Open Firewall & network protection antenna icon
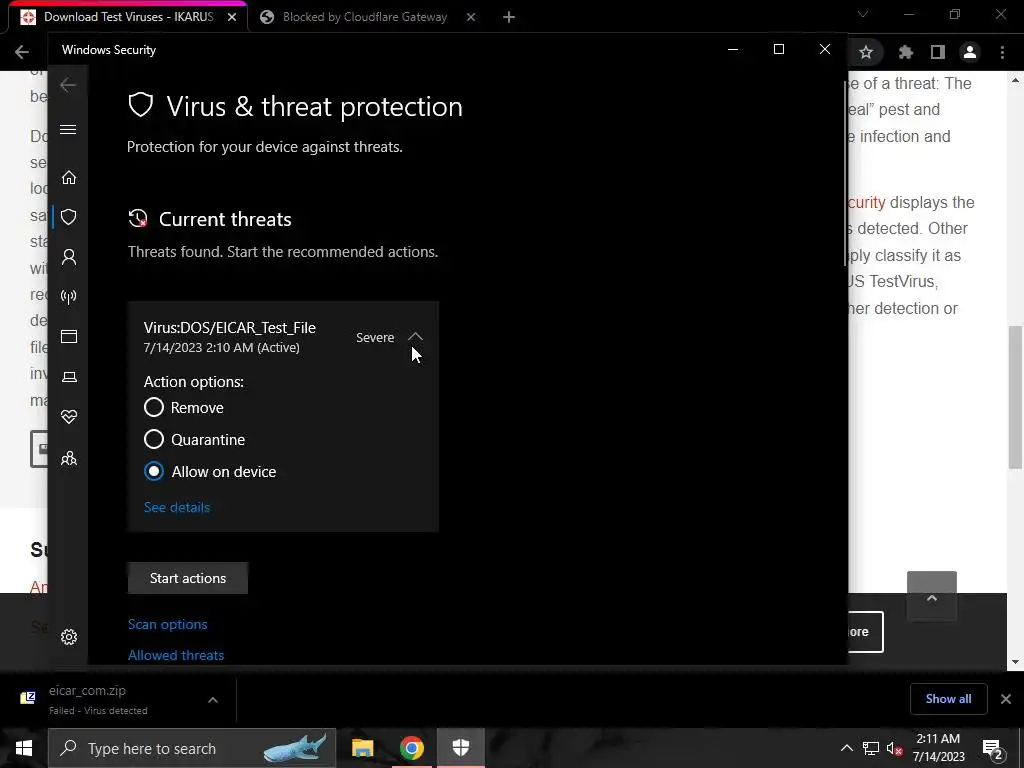 click(69, 297)
